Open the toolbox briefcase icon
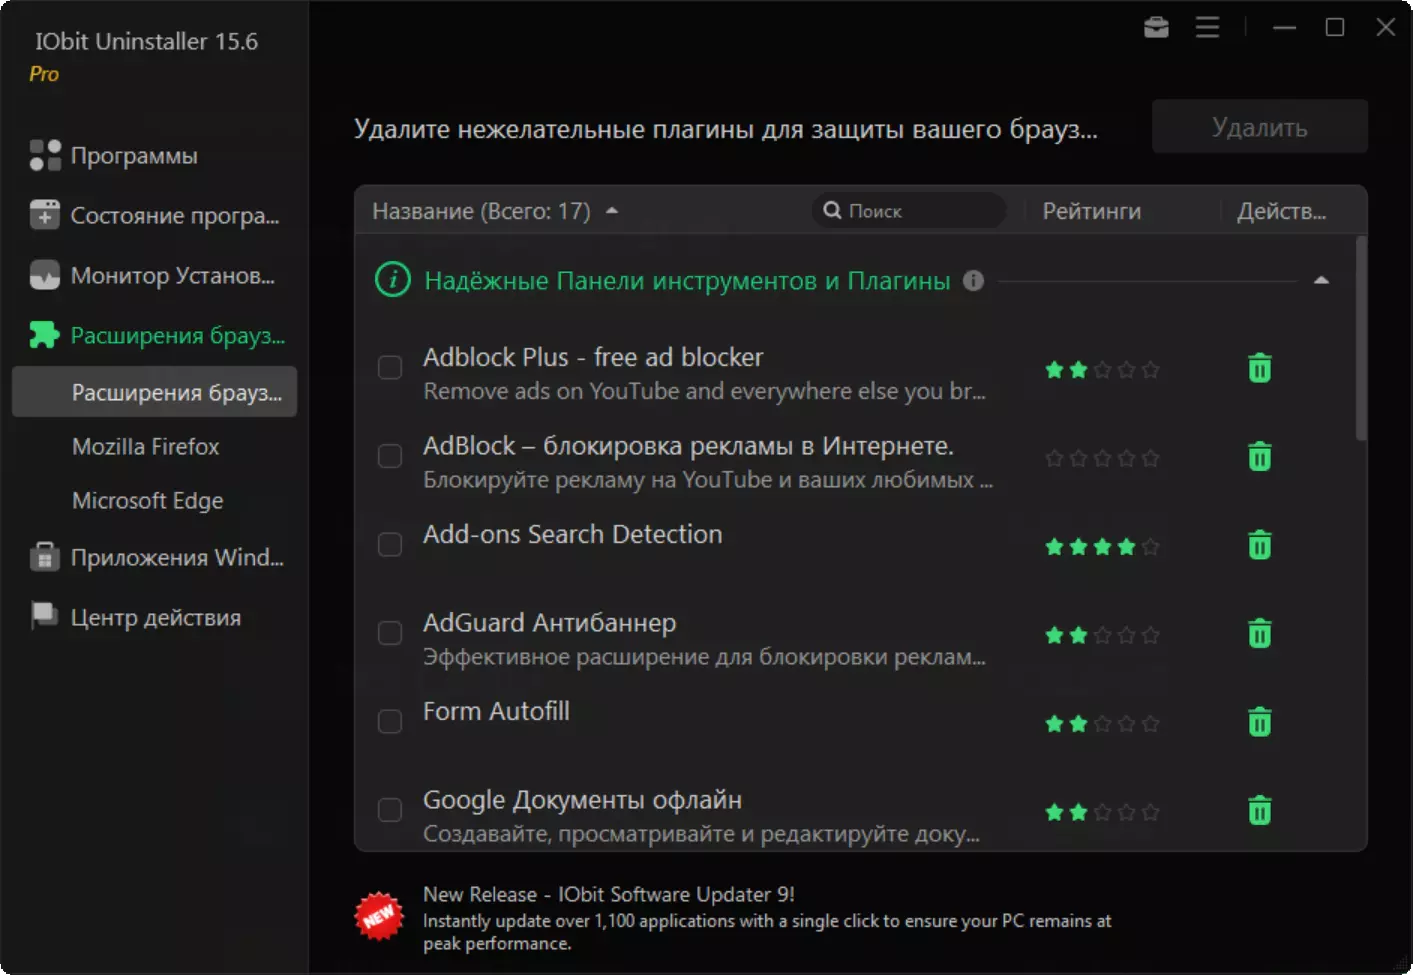 coord(1156,27)
